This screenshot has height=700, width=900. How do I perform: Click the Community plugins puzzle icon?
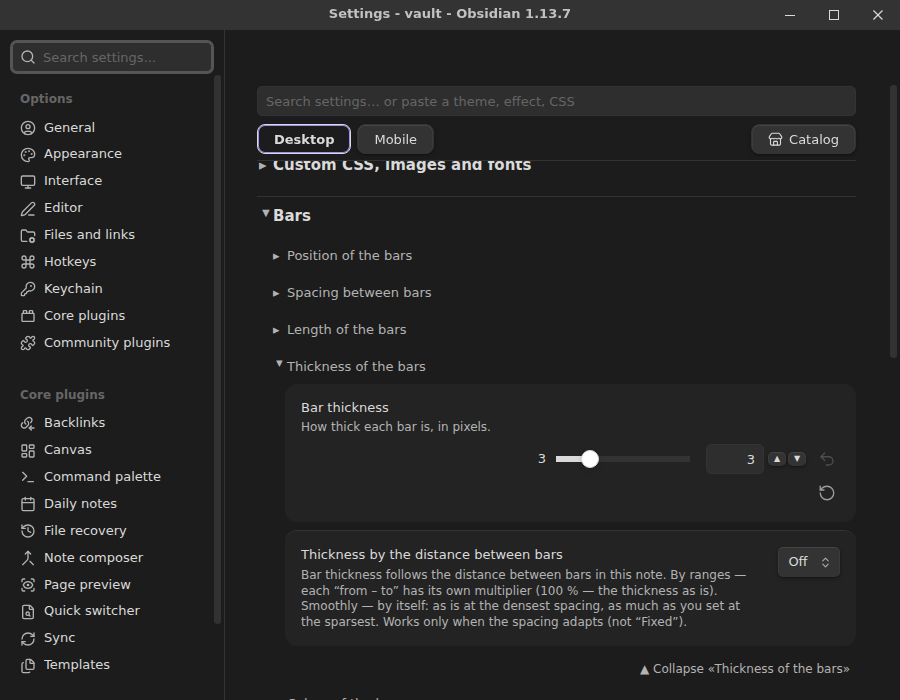point(28,343)
